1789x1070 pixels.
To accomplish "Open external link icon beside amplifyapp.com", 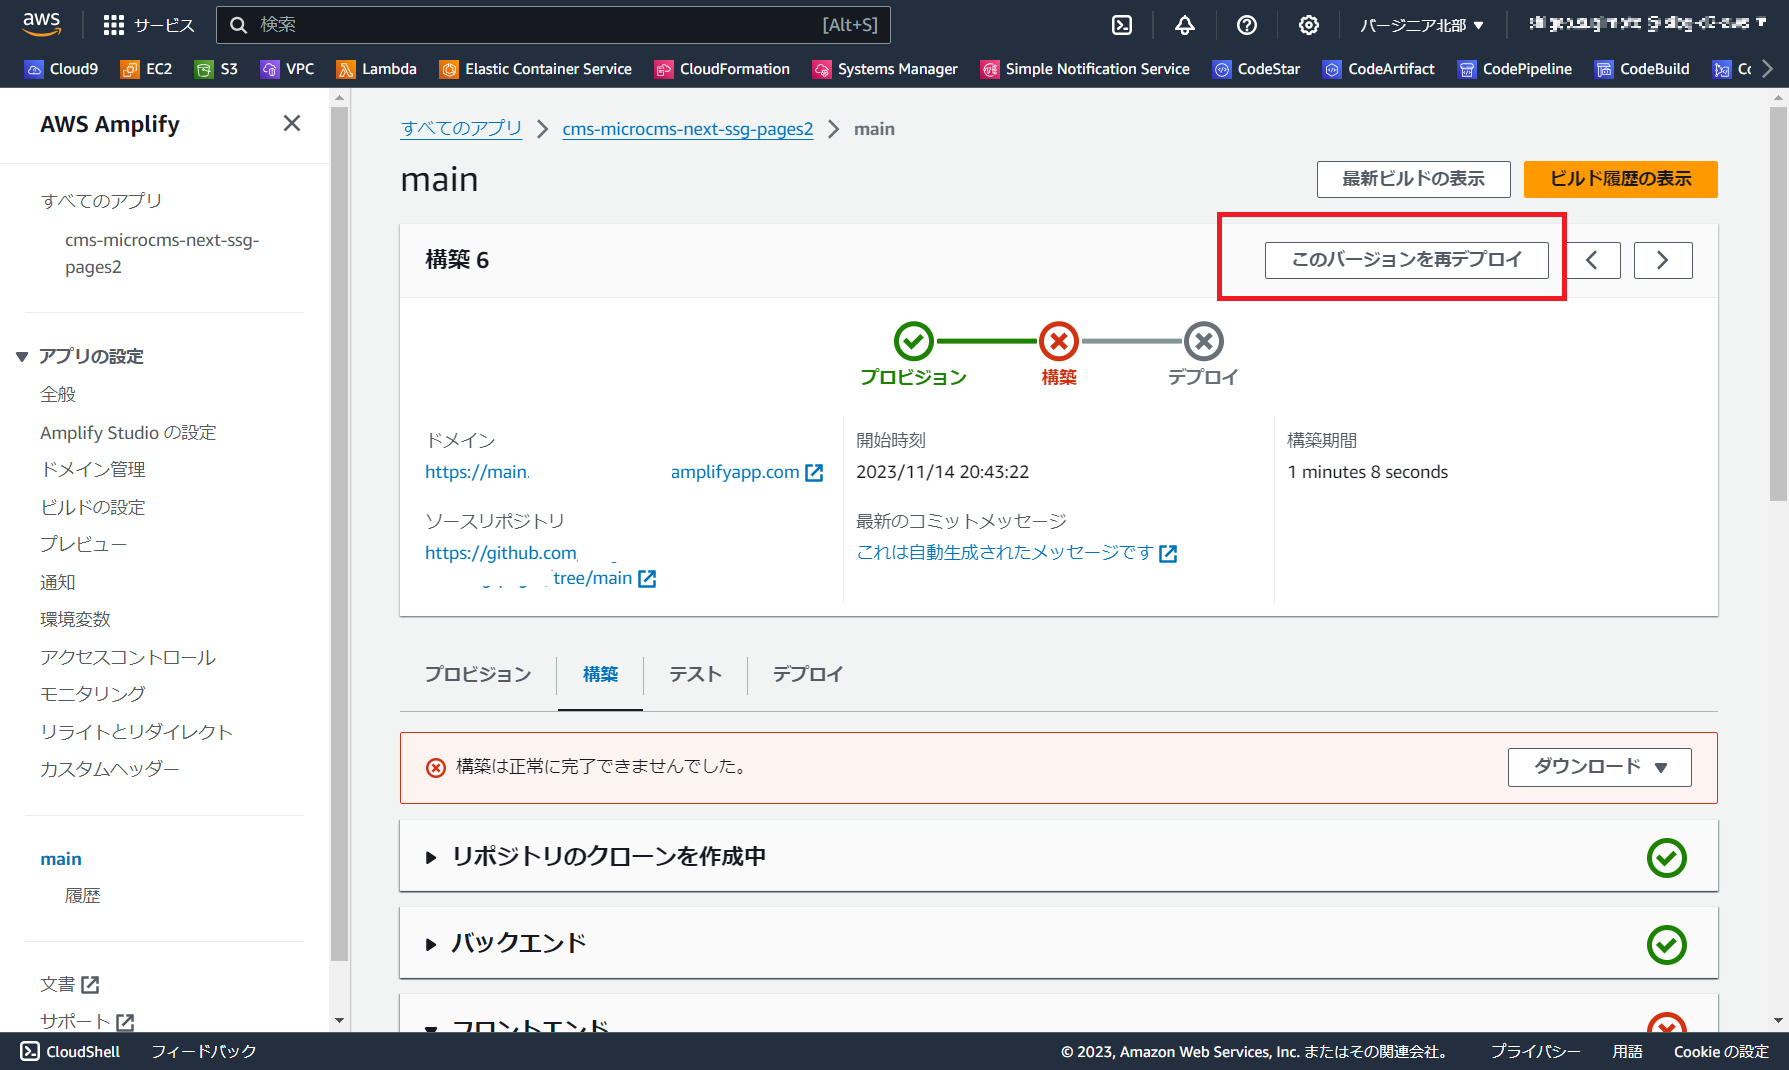I will pyautogui.click(x=815, y=473).
